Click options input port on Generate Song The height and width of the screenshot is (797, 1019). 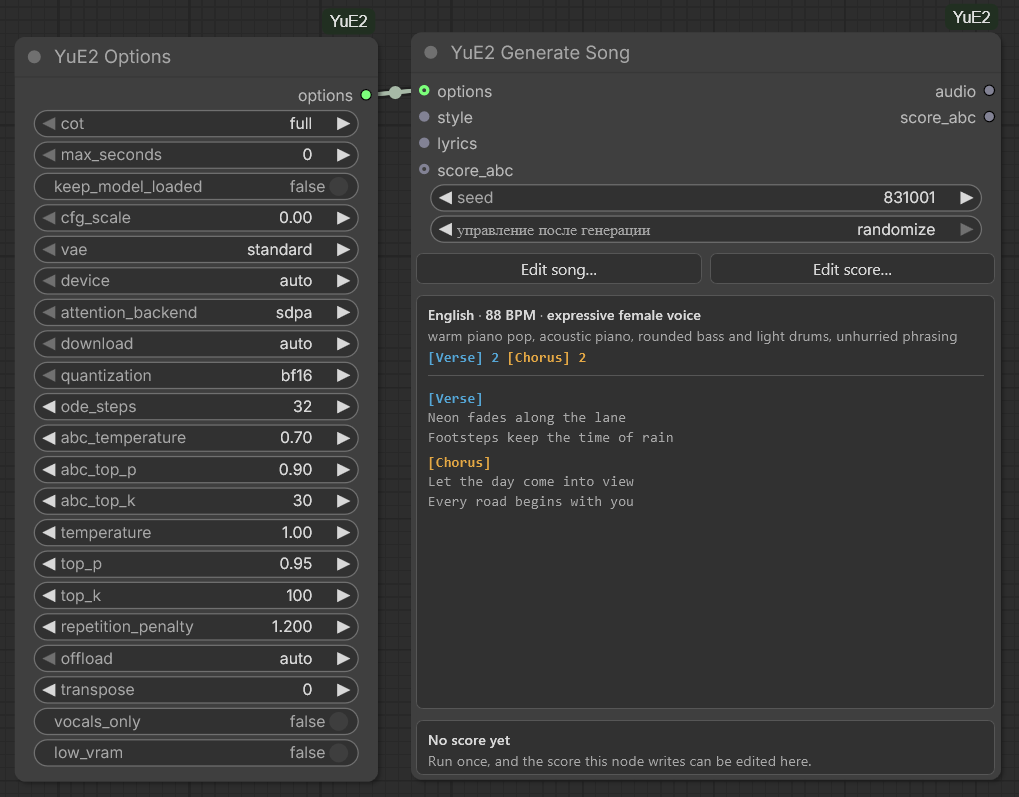pyautogui.click(x=424, y=90)
